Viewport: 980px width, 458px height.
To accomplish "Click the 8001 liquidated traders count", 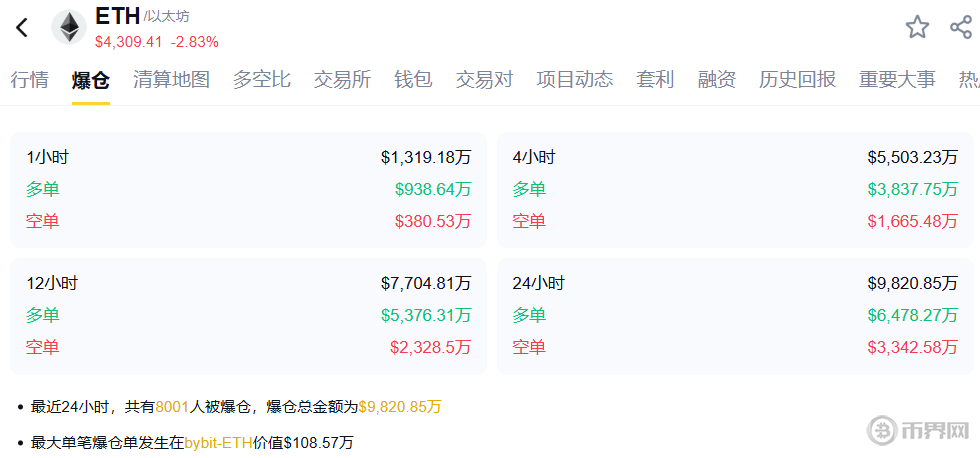I will point(171,407).
